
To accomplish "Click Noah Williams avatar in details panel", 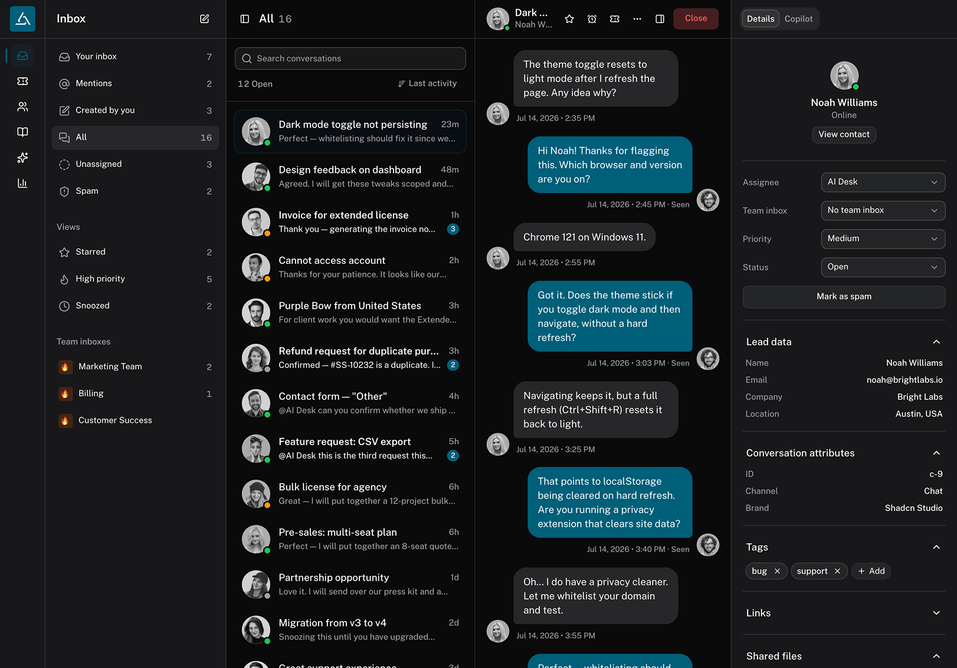I will click(844, 76).
